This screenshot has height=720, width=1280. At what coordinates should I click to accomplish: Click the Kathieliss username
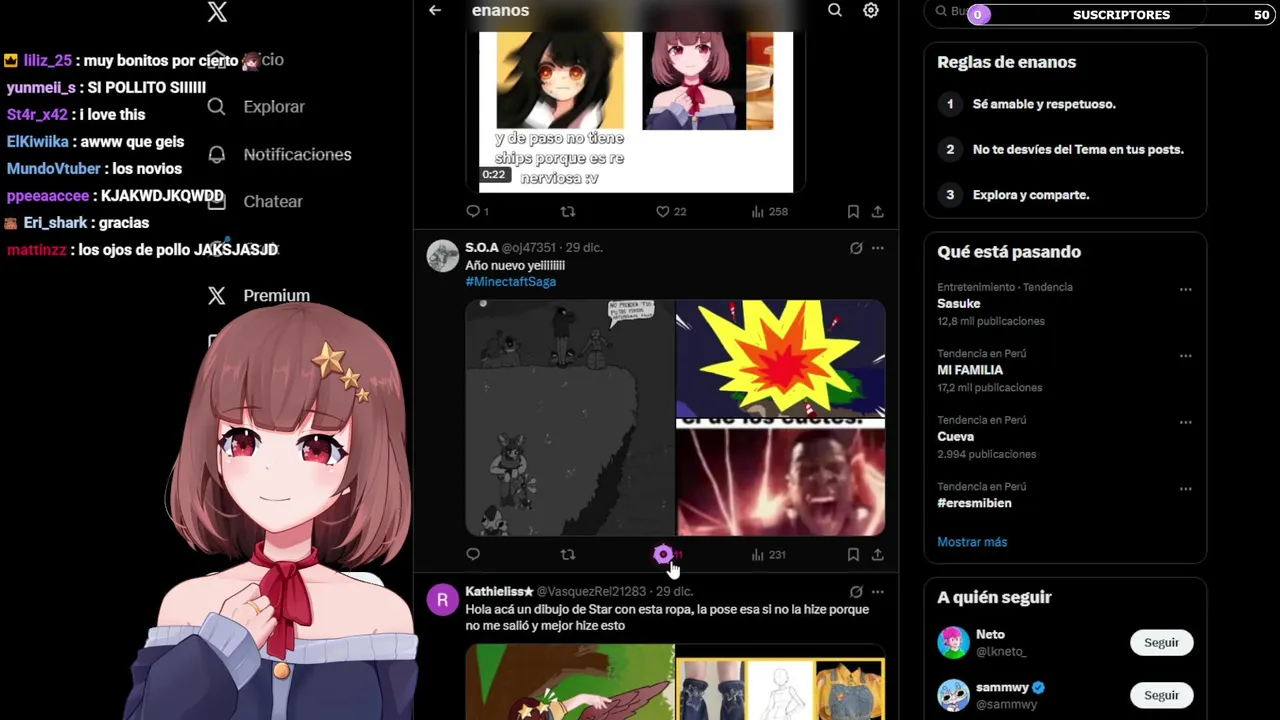tap(499, 592)
